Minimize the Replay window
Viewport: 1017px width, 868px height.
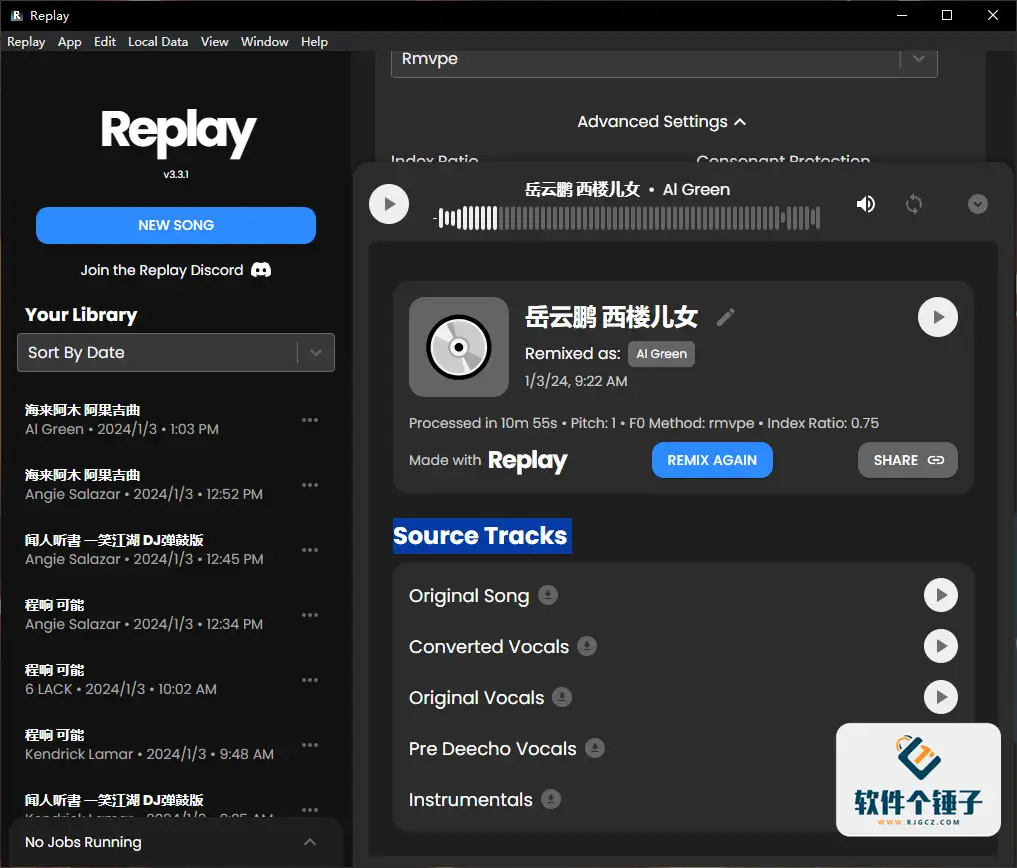[x=902, y=16]
